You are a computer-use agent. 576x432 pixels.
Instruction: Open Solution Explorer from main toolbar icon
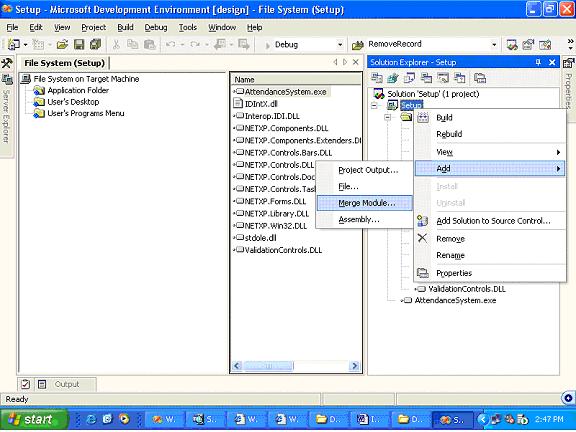[512, 45]
